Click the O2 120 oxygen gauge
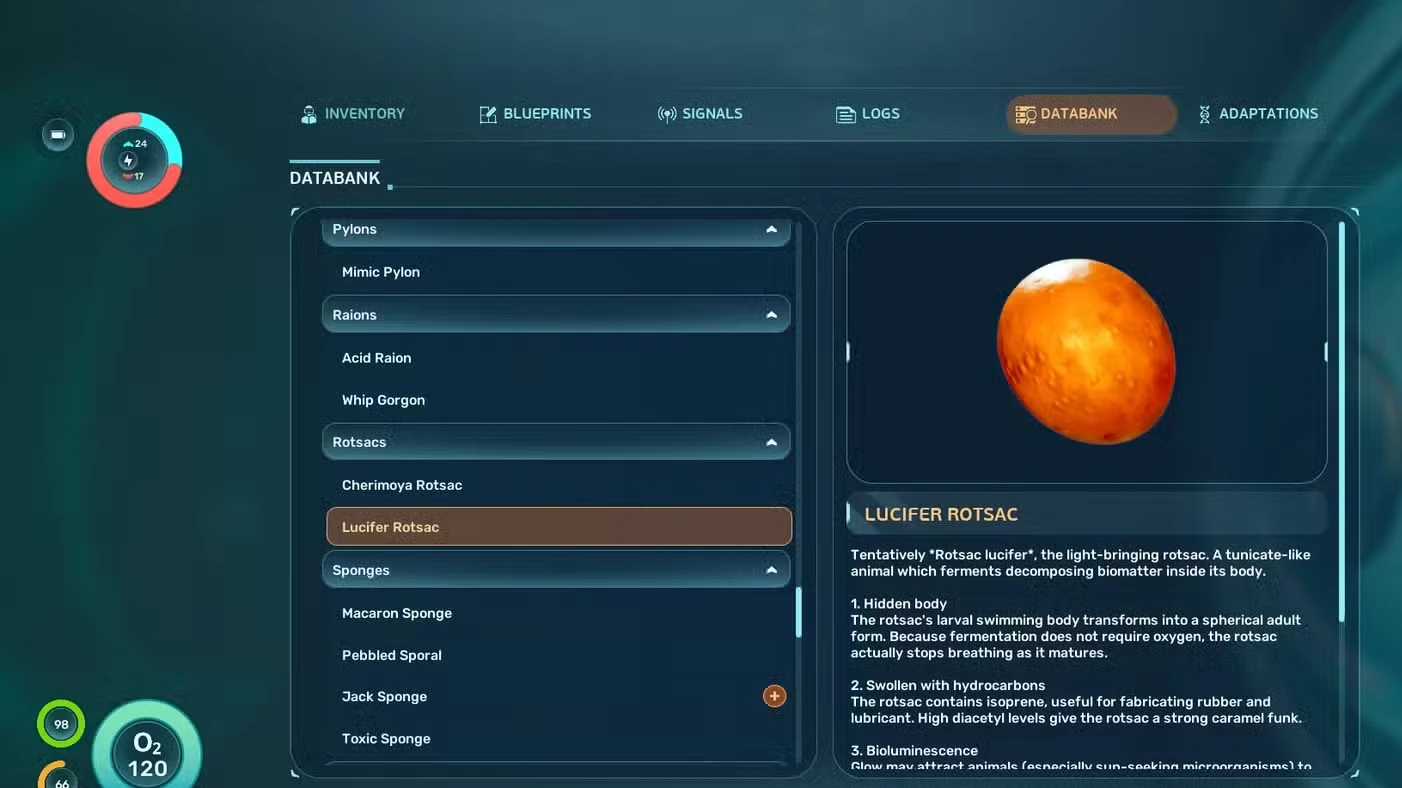Image resolution: width=1402 pixels, height=788 pixels. click(x=147, y=755)
